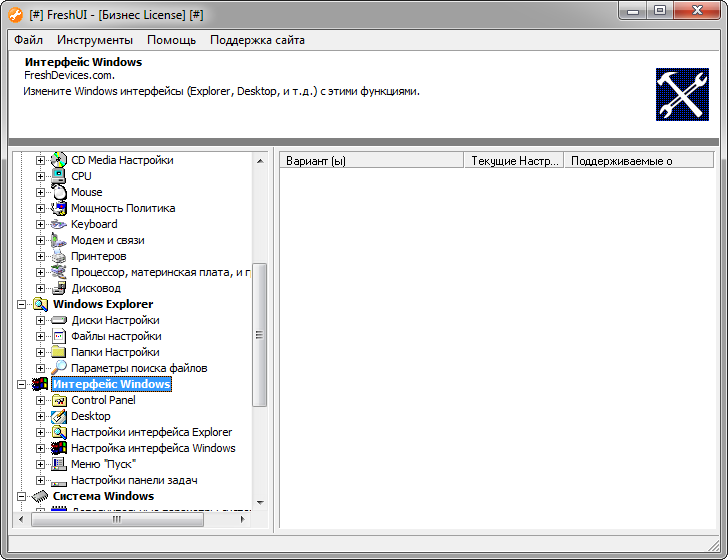The image size is (728, 560).
Task: Collapse the Windows Explorer node
Action: 21,305
